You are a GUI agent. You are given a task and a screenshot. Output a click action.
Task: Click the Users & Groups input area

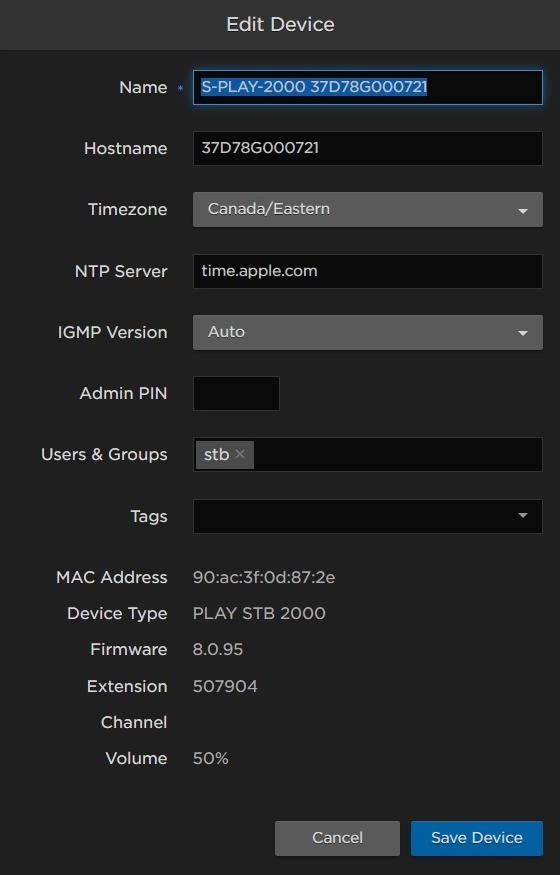click(x=368, y=454)
